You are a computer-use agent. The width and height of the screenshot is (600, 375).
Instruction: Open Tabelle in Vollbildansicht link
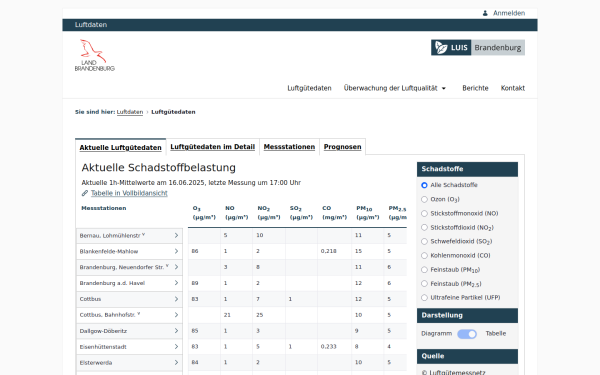(x=129, y=193)
